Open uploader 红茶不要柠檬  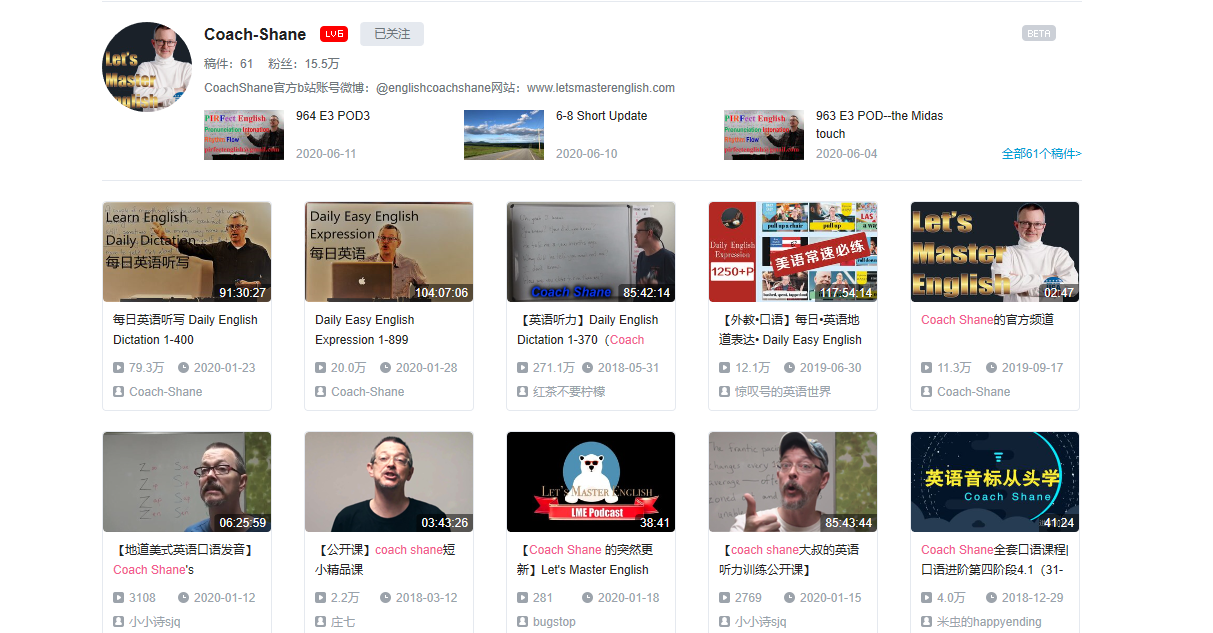click(x=569, y=392)
